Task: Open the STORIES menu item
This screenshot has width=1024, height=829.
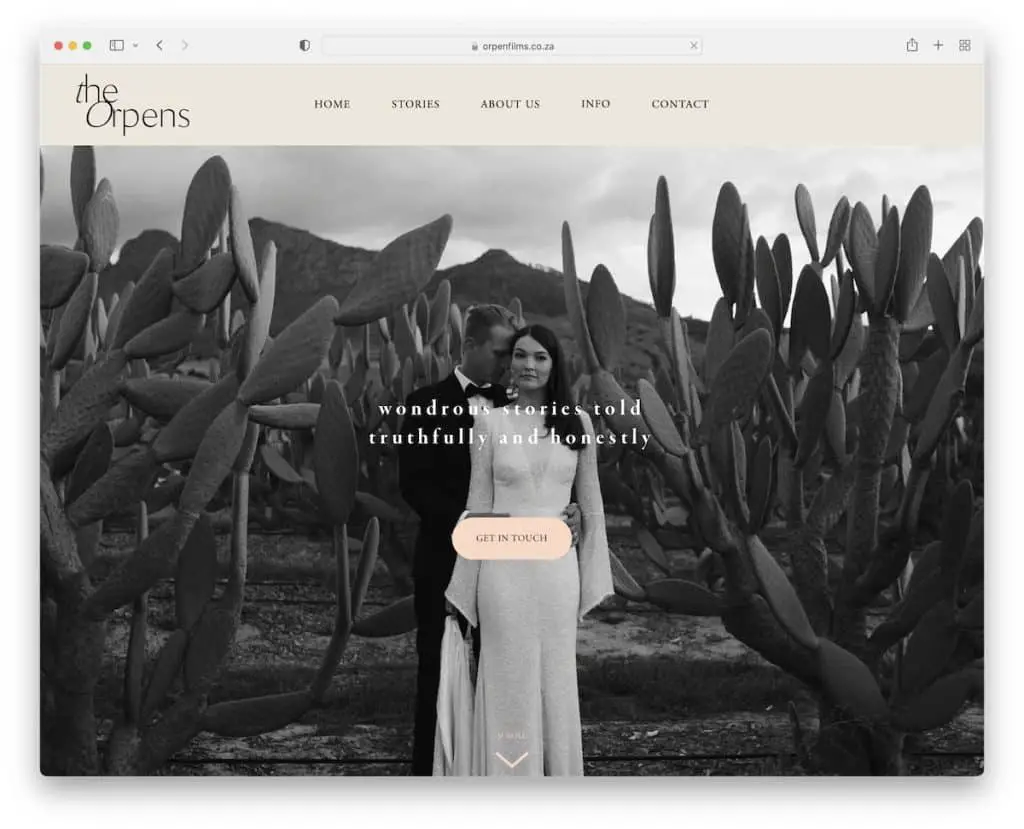Action: click(x=415, y=104)
